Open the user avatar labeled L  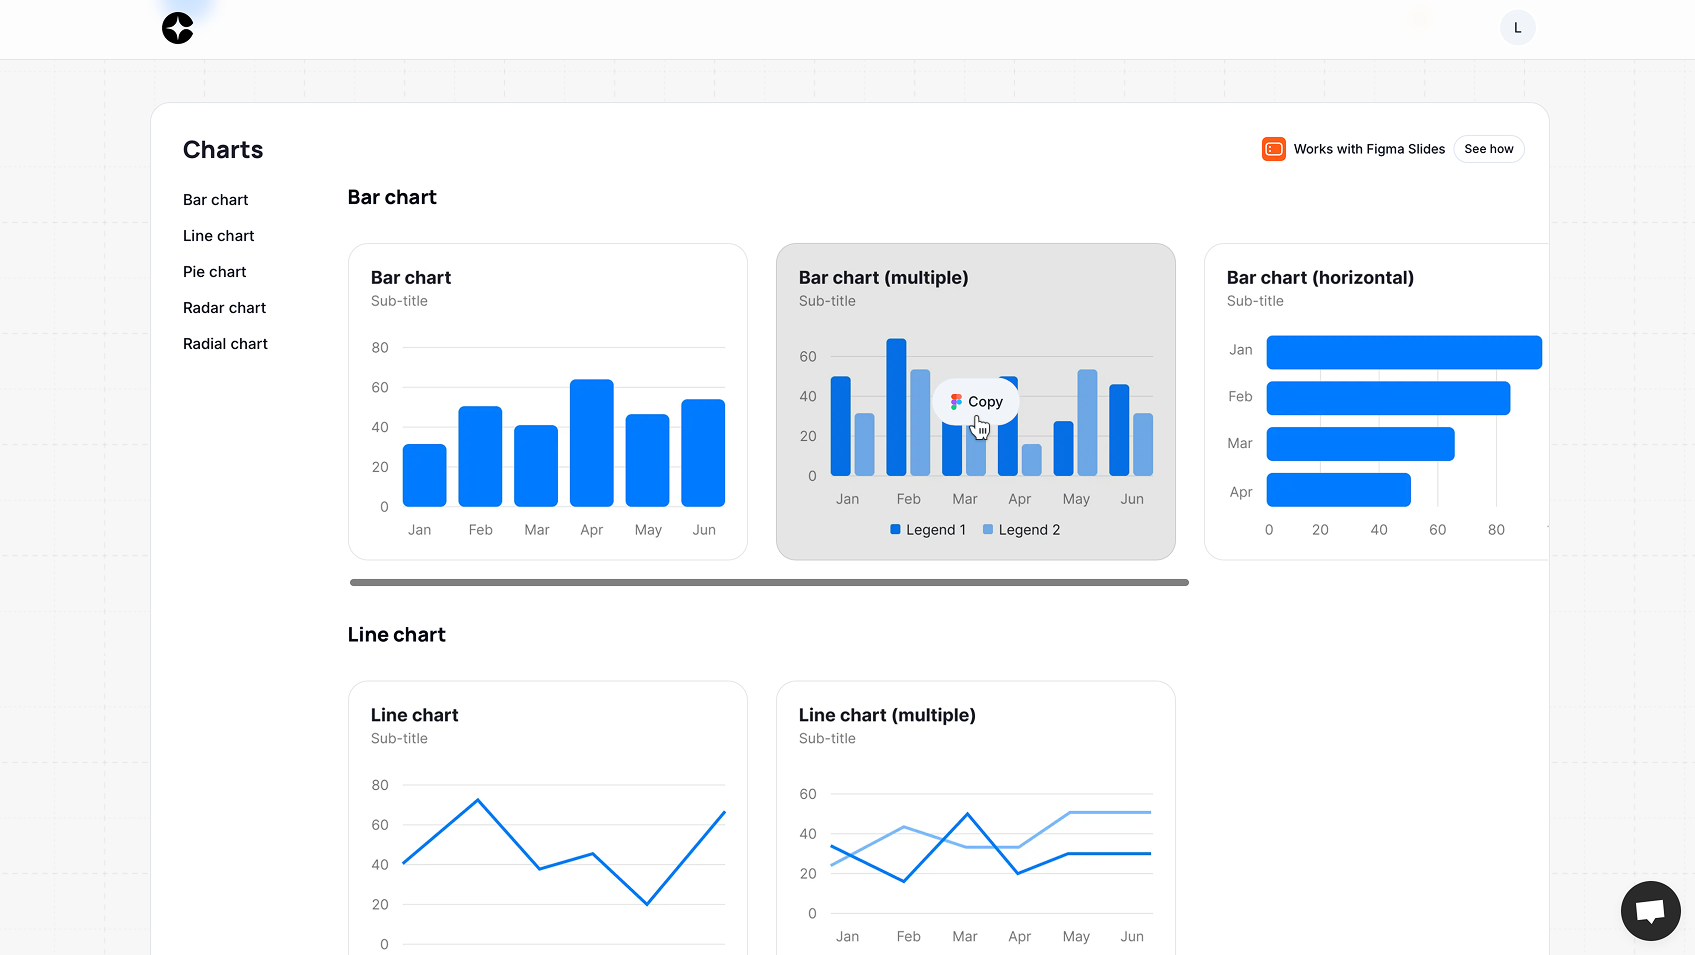point(1517,28)
